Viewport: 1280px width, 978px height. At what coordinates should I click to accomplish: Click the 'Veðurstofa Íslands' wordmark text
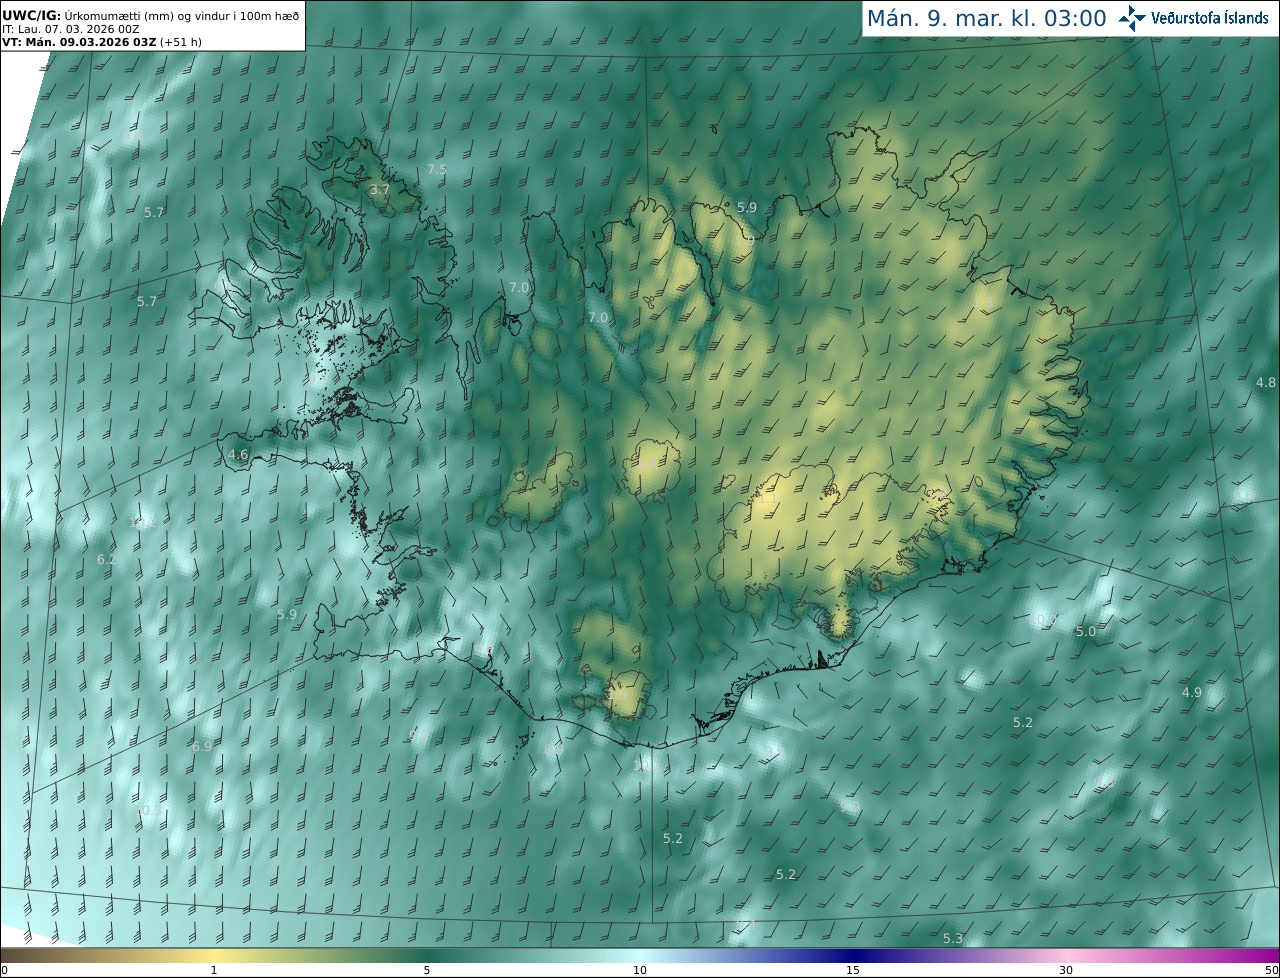1210,18
